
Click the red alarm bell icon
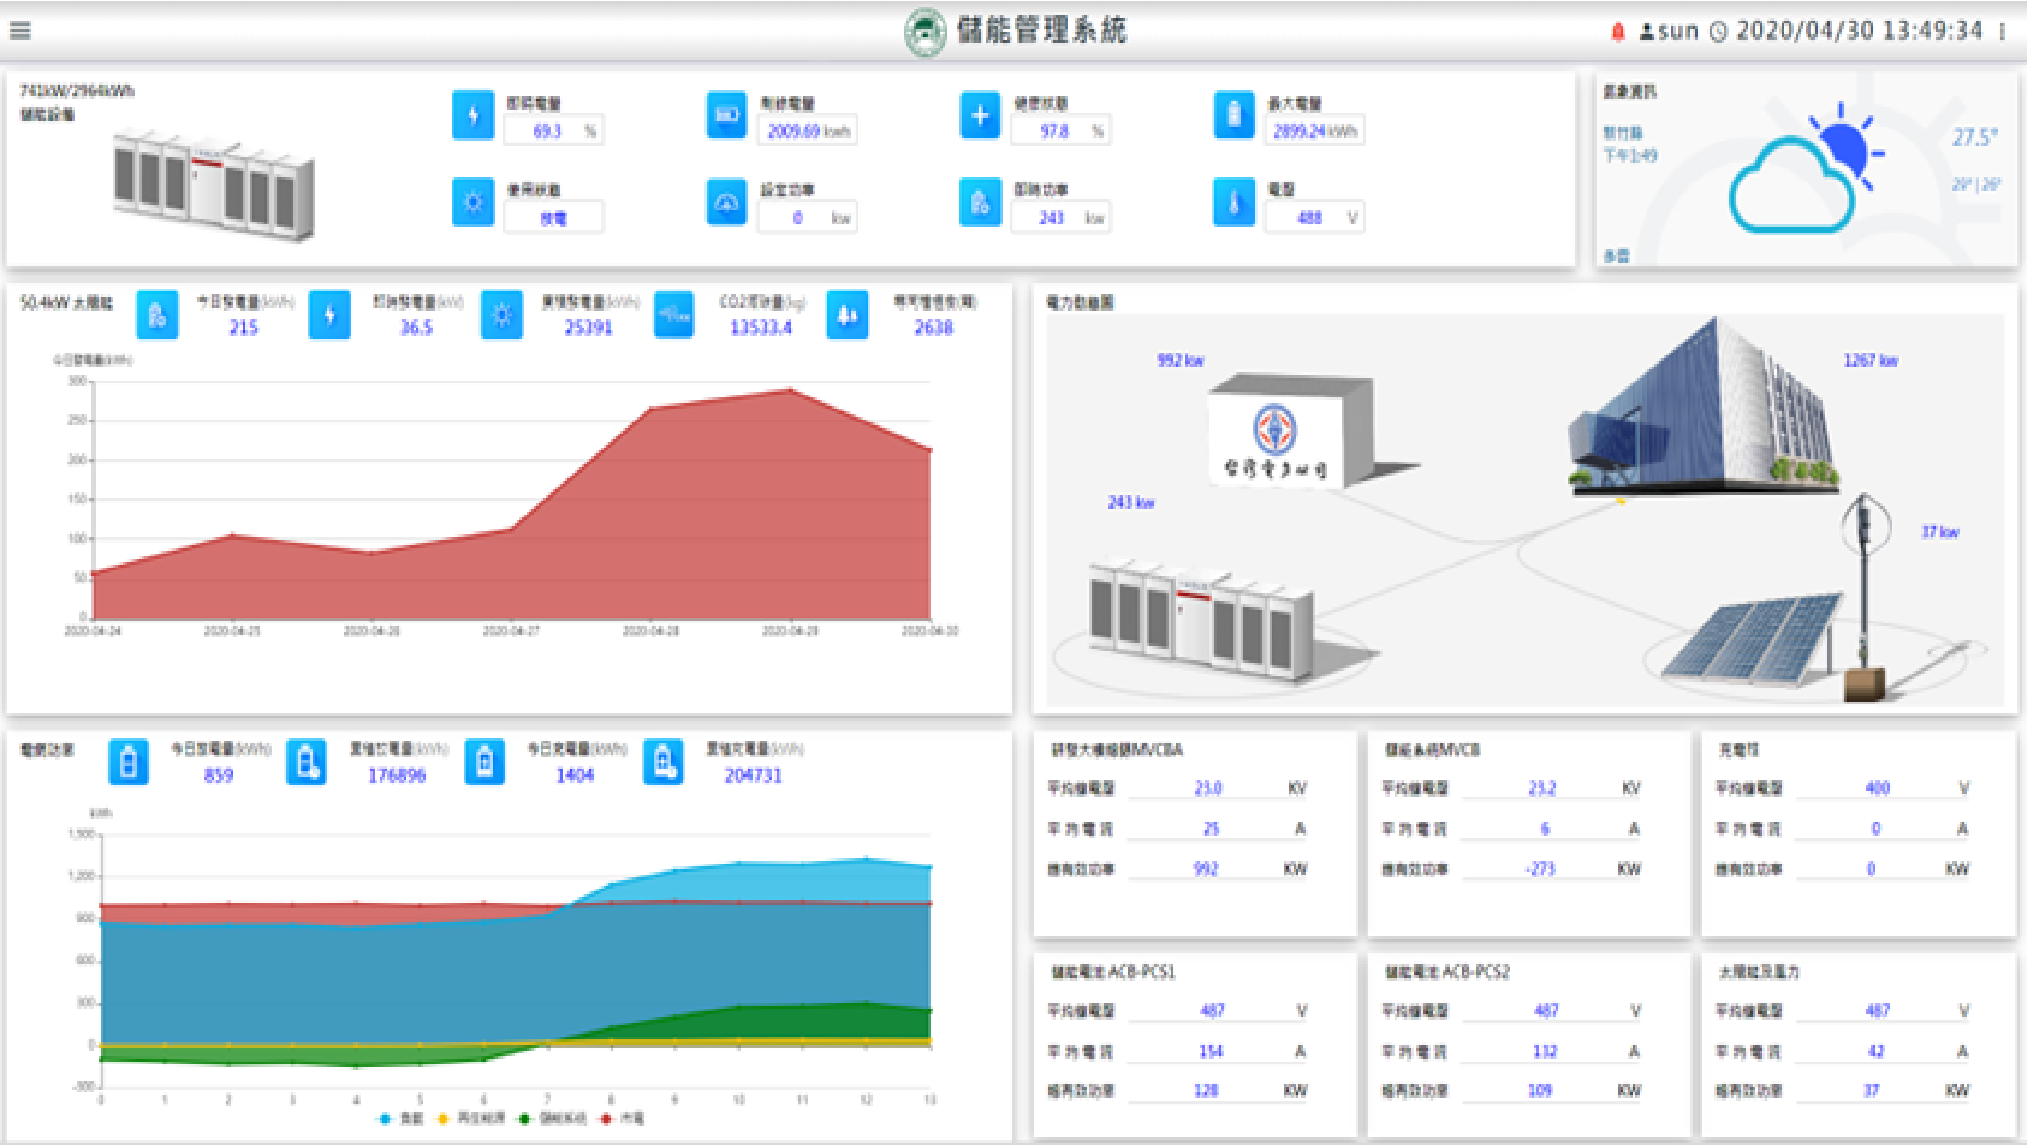tap(1617, 31)
